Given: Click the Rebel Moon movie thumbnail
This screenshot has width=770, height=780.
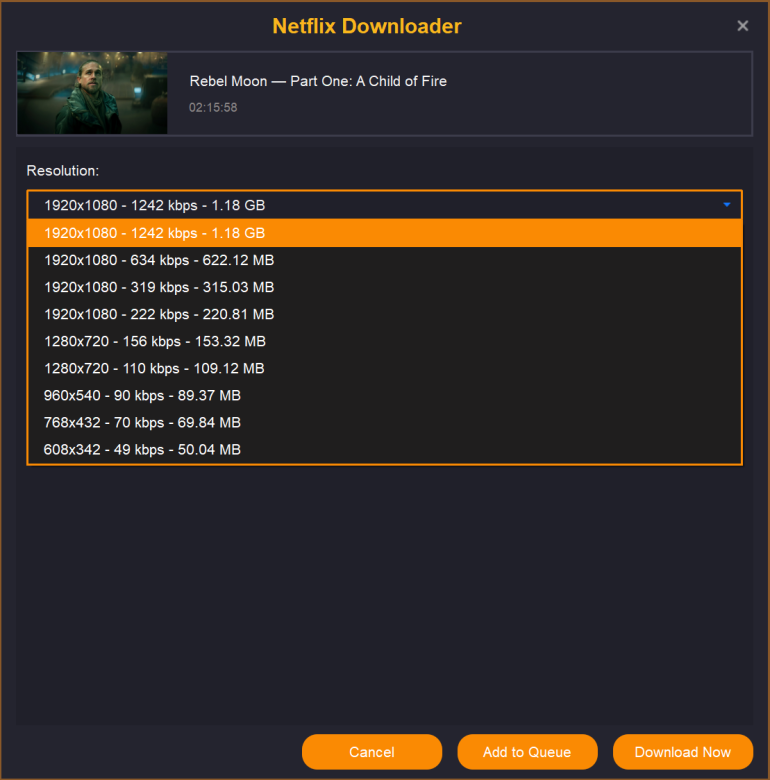Looking at the screenshot, I should click(x=93, y=93).
